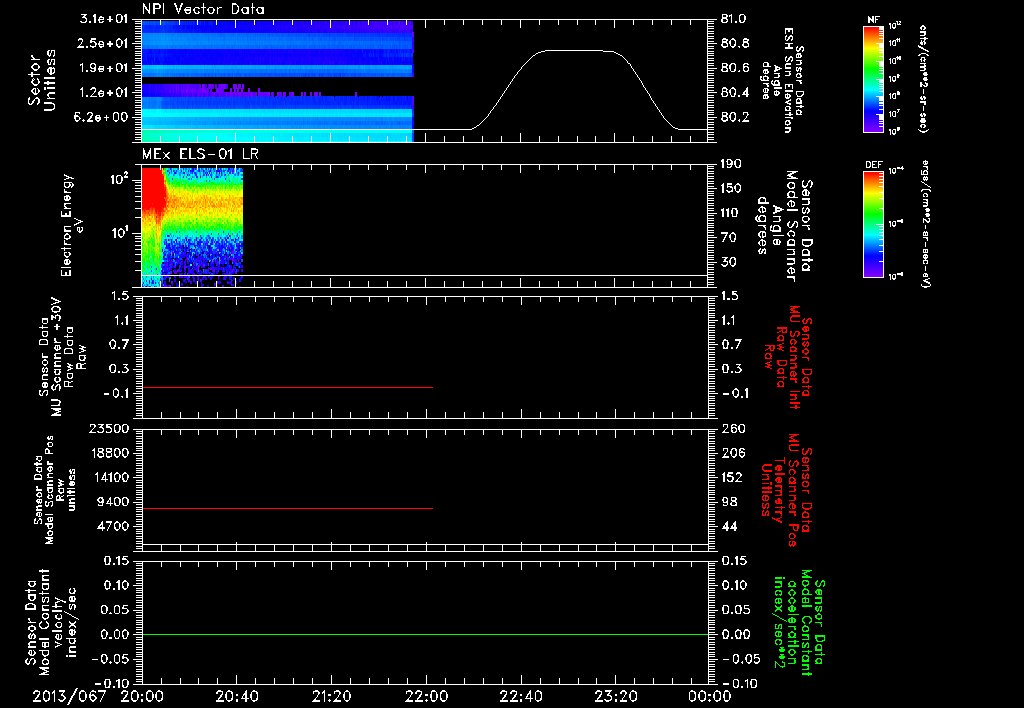1024x708 pixels.
Task: Select the Sector Unitless axis label
Action: point(42,80)
